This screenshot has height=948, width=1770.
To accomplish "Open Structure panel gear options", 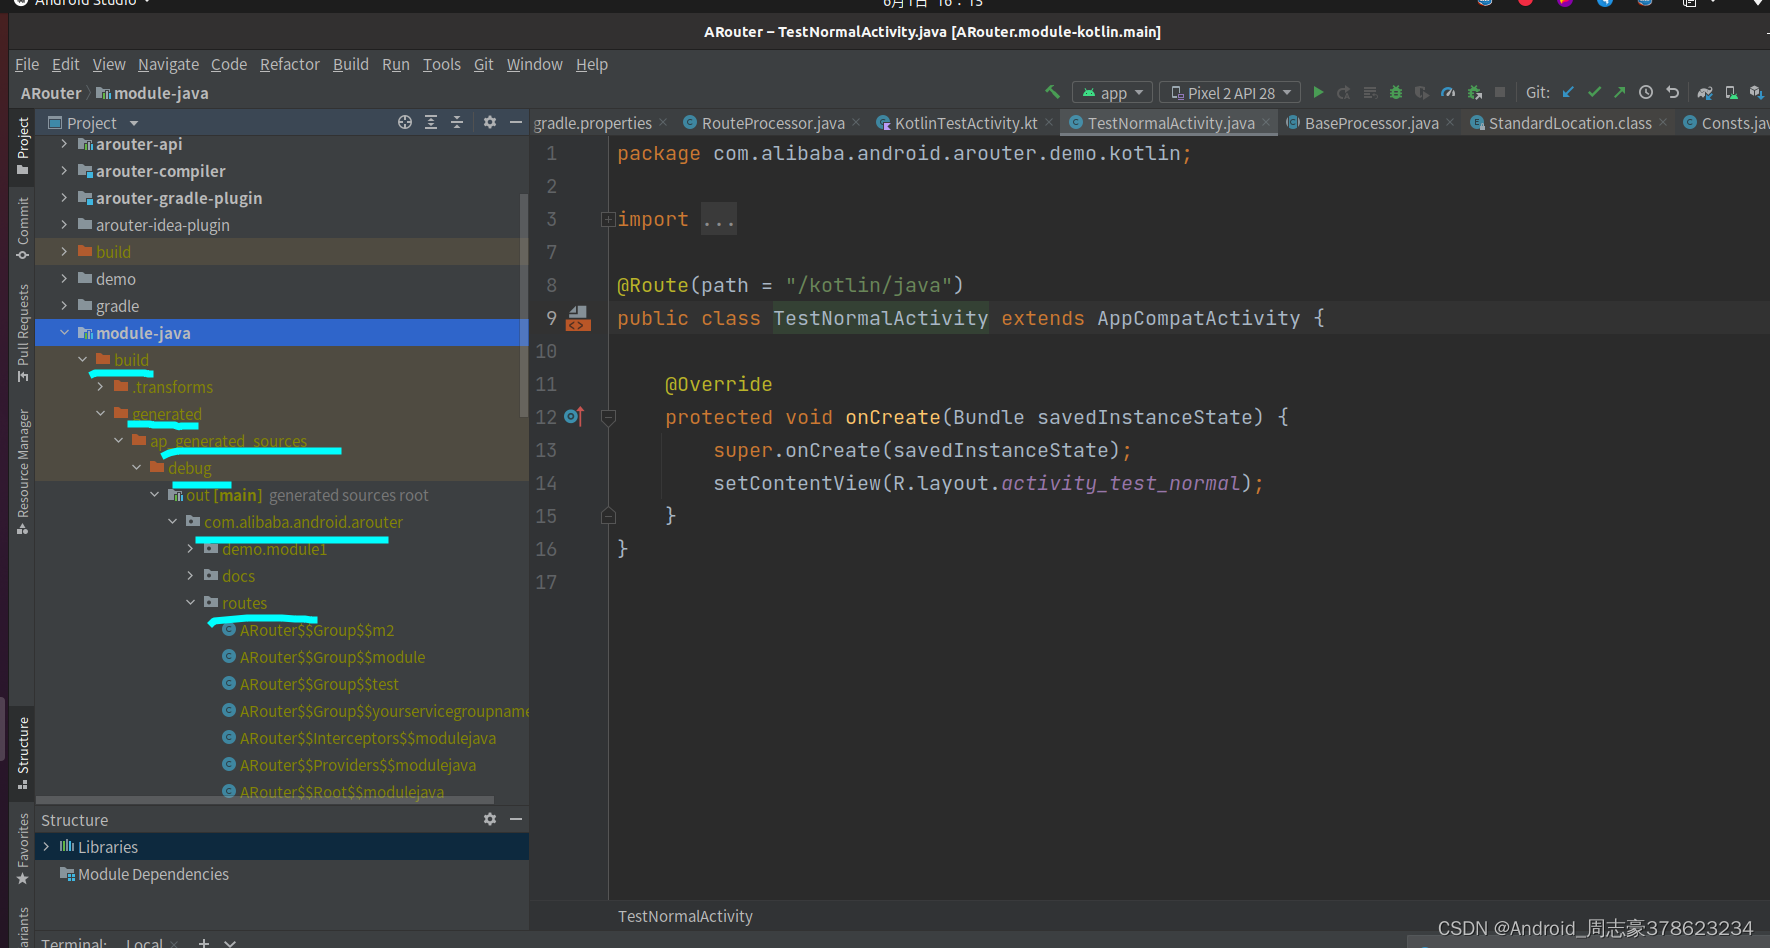I will pyautogui.click(x=490, y=819).
